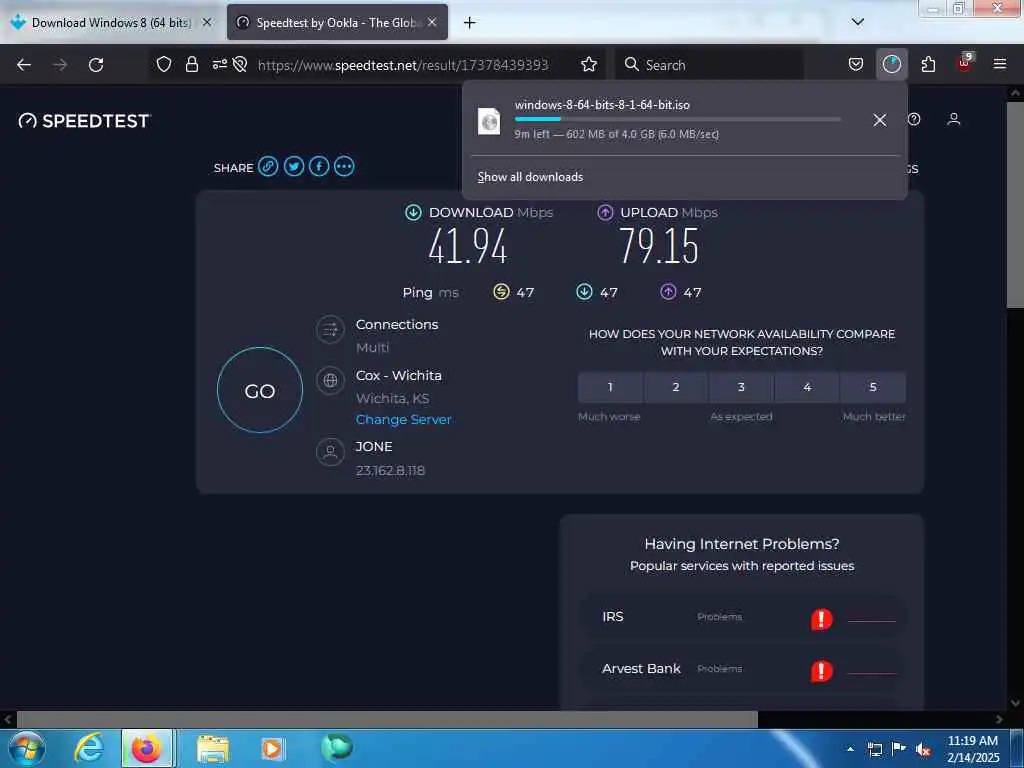
Task: Close the Download Windows 8 tab
Action: click(207, 22)
